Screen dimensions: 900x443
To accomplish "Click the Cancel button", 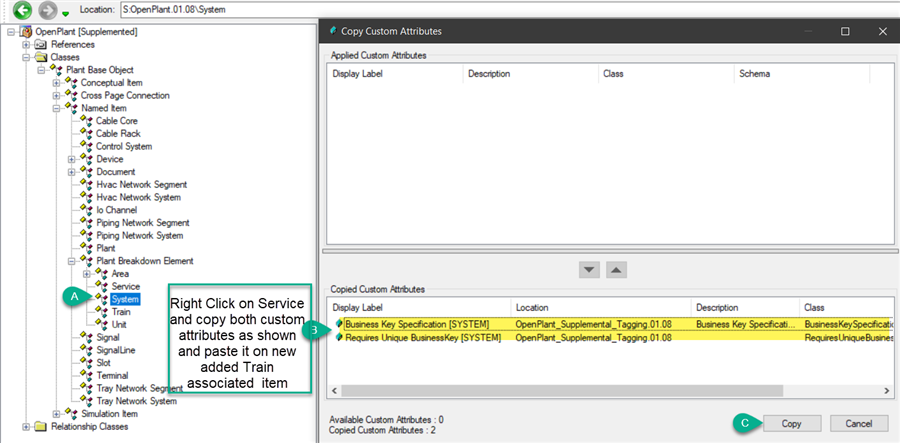I will [x=859, y=423].
